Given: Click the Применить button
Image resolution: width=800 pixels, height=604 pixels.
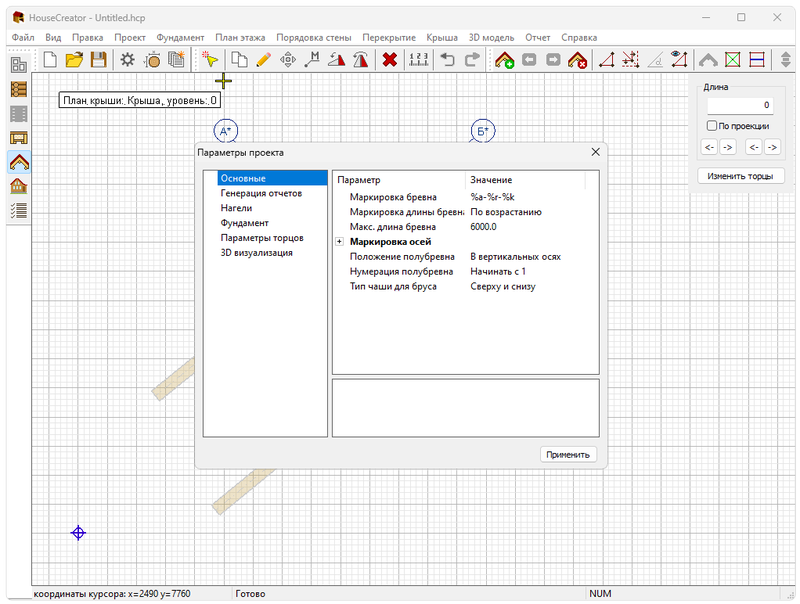Looking at the screenshot, I should tap(569, 454).
